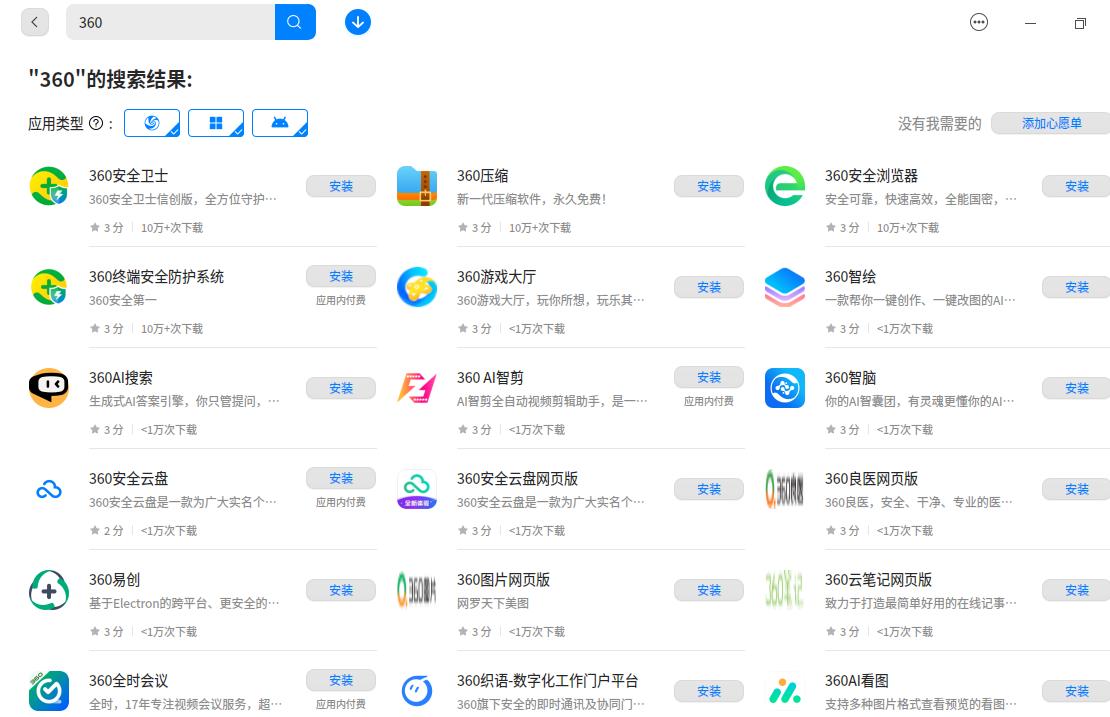Open the 360终端安全防护系统 app icon
Viewport: 1110px width, 717px height.
click(49, 287)
